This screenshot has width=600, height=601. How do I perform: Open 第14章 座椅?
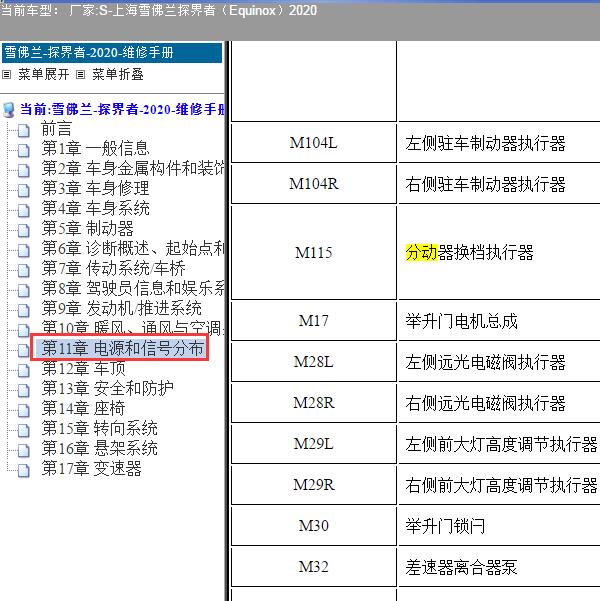pyautogui.click(x=83, y=408)
